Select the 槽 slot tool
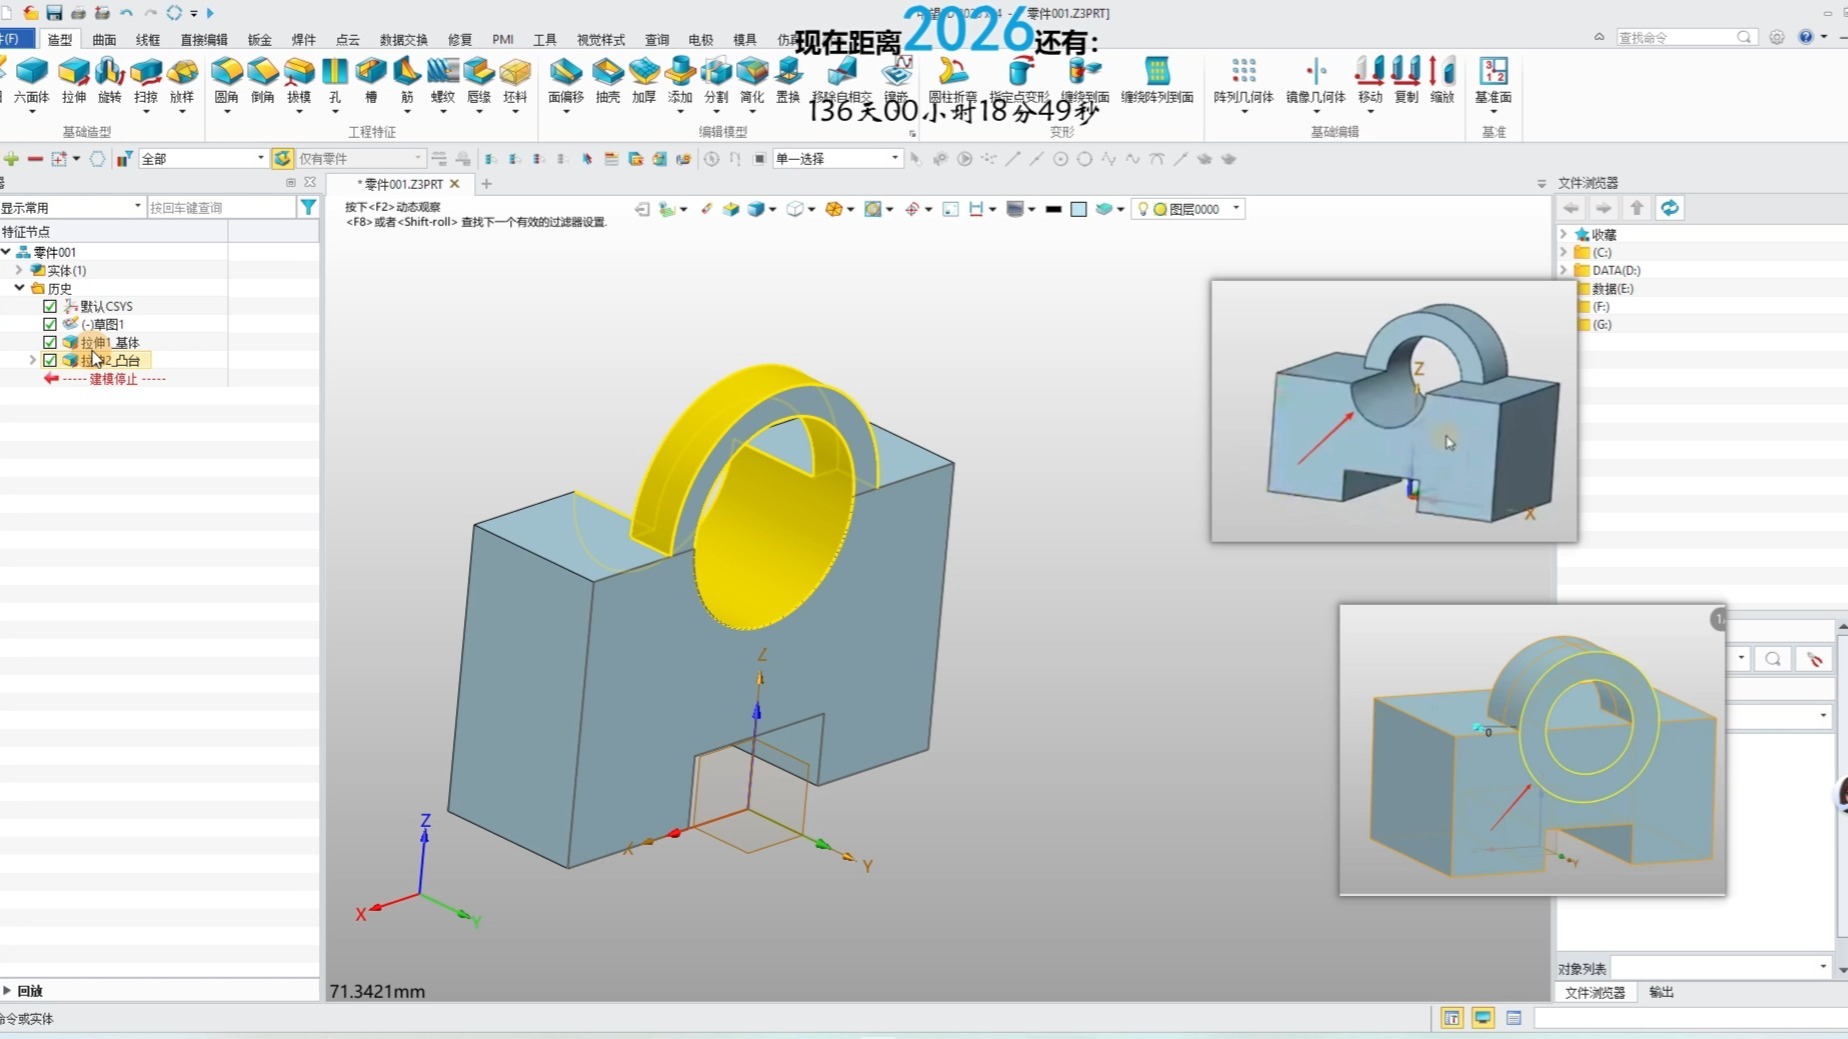 [x=371, y=80]
